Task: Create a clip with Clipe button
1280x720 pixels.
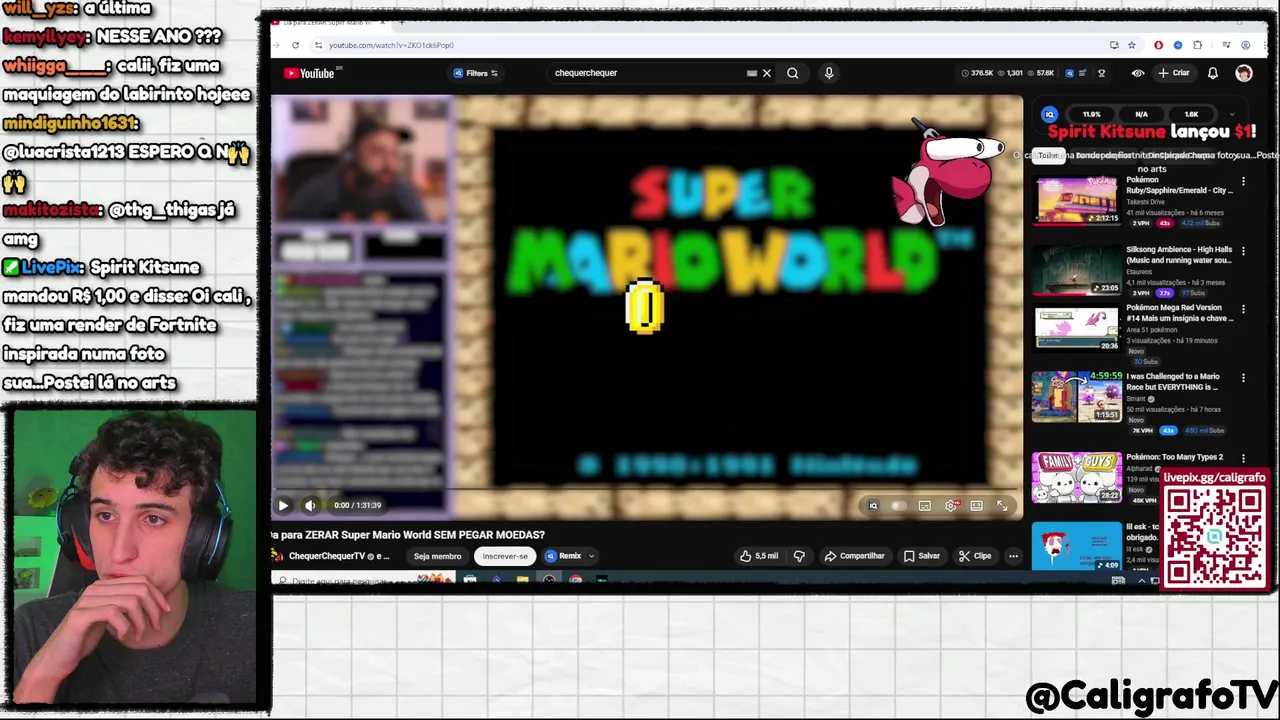Action: coord(975,556)
